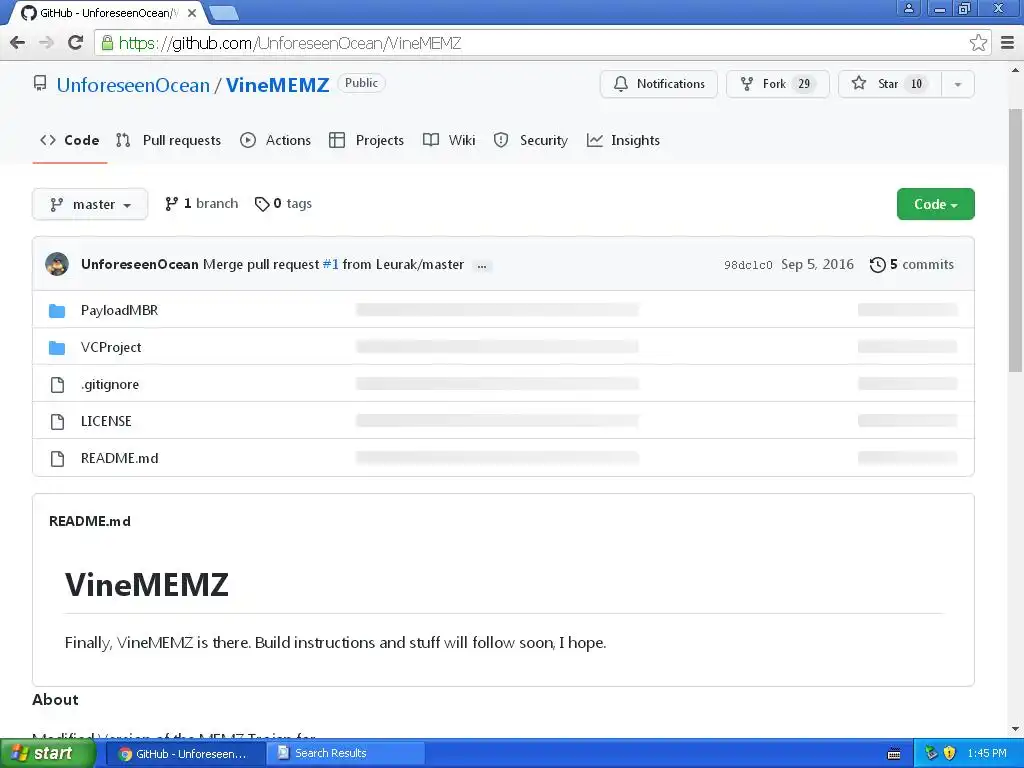Click the tag icon next to 0 tags
The height and width of the screenshot is (768, 1024).
click(x=262, y=204)
